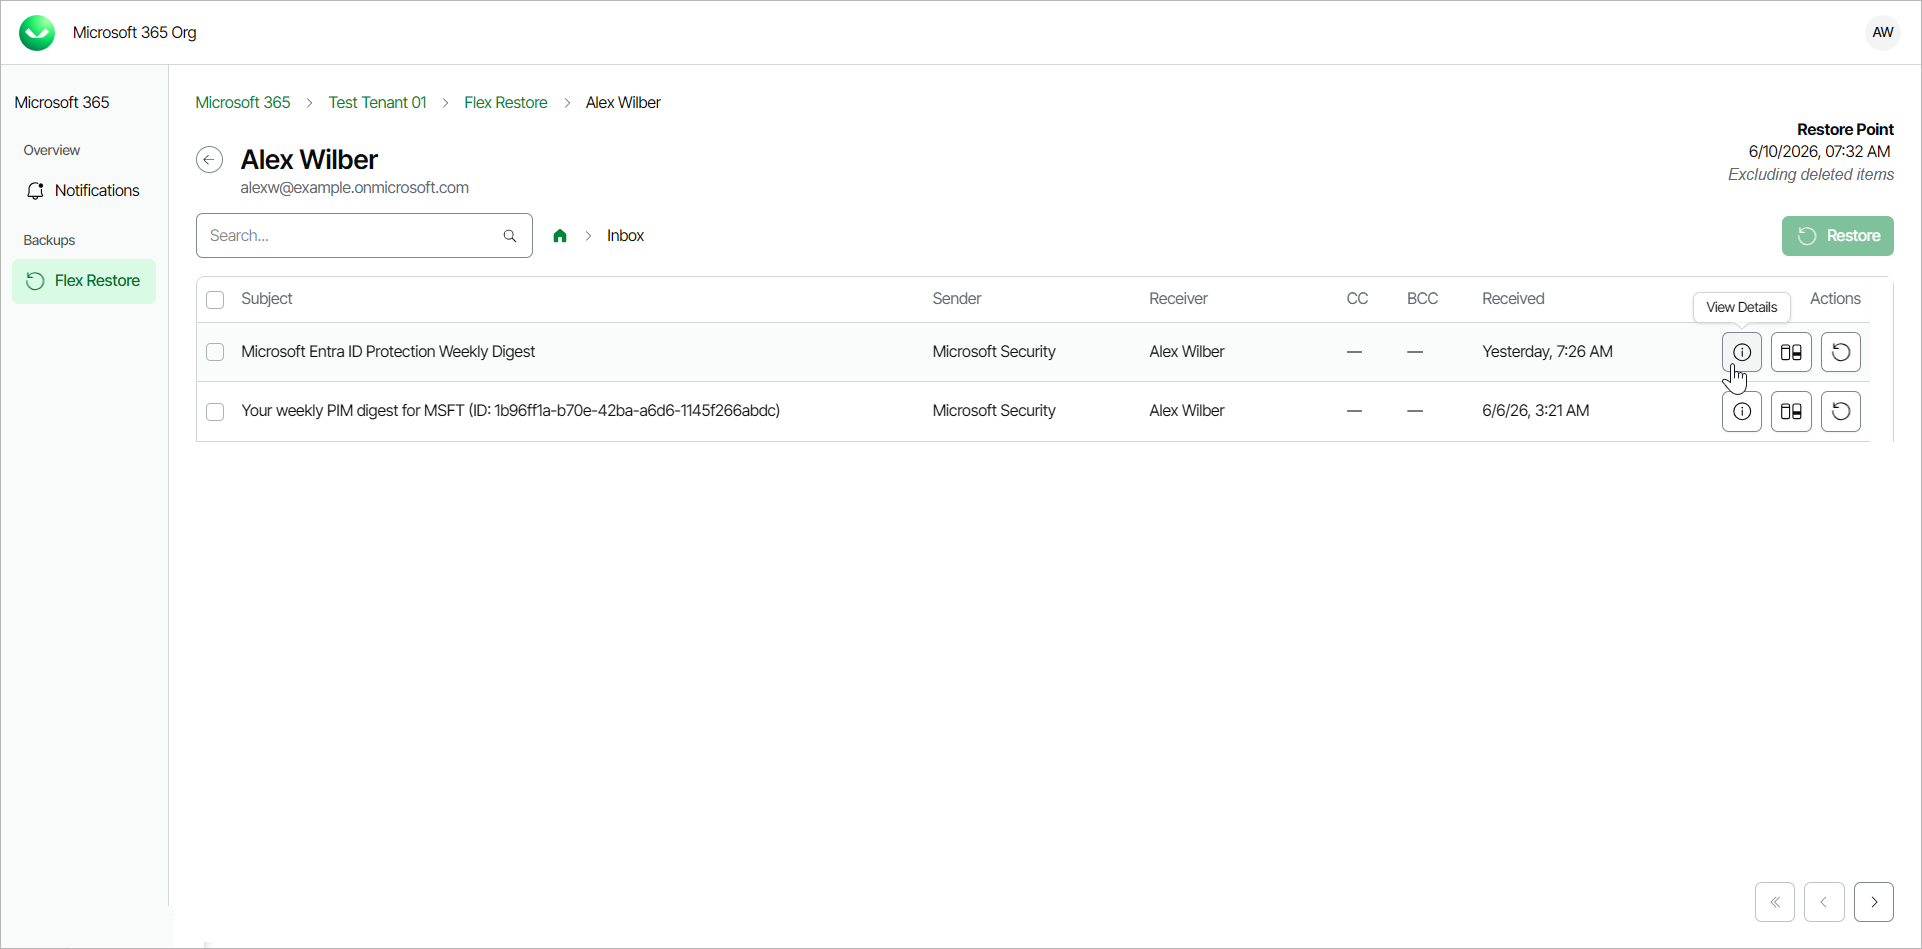
Task: View details of Entra ID Protection Weekly Digest
Action: (x=1741, y=352)
